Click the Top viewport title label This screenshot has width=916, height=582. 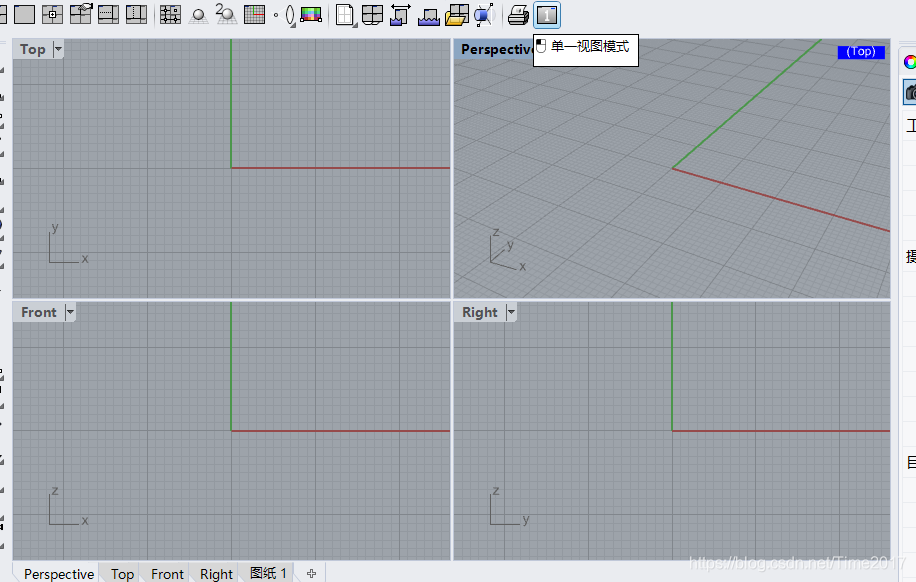(33, 49)
